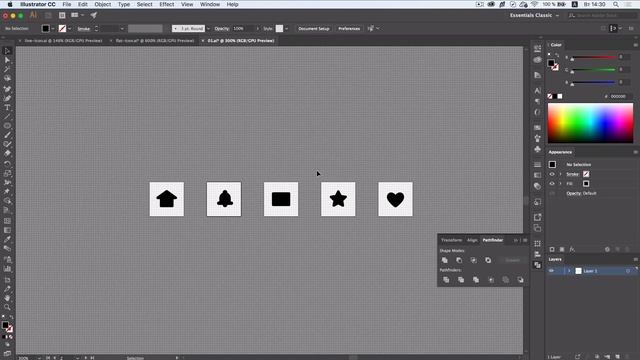The height and width of the screenshot is (360, 640).
Task: Activate the Type tool
Action: click(x=7, y=108)
